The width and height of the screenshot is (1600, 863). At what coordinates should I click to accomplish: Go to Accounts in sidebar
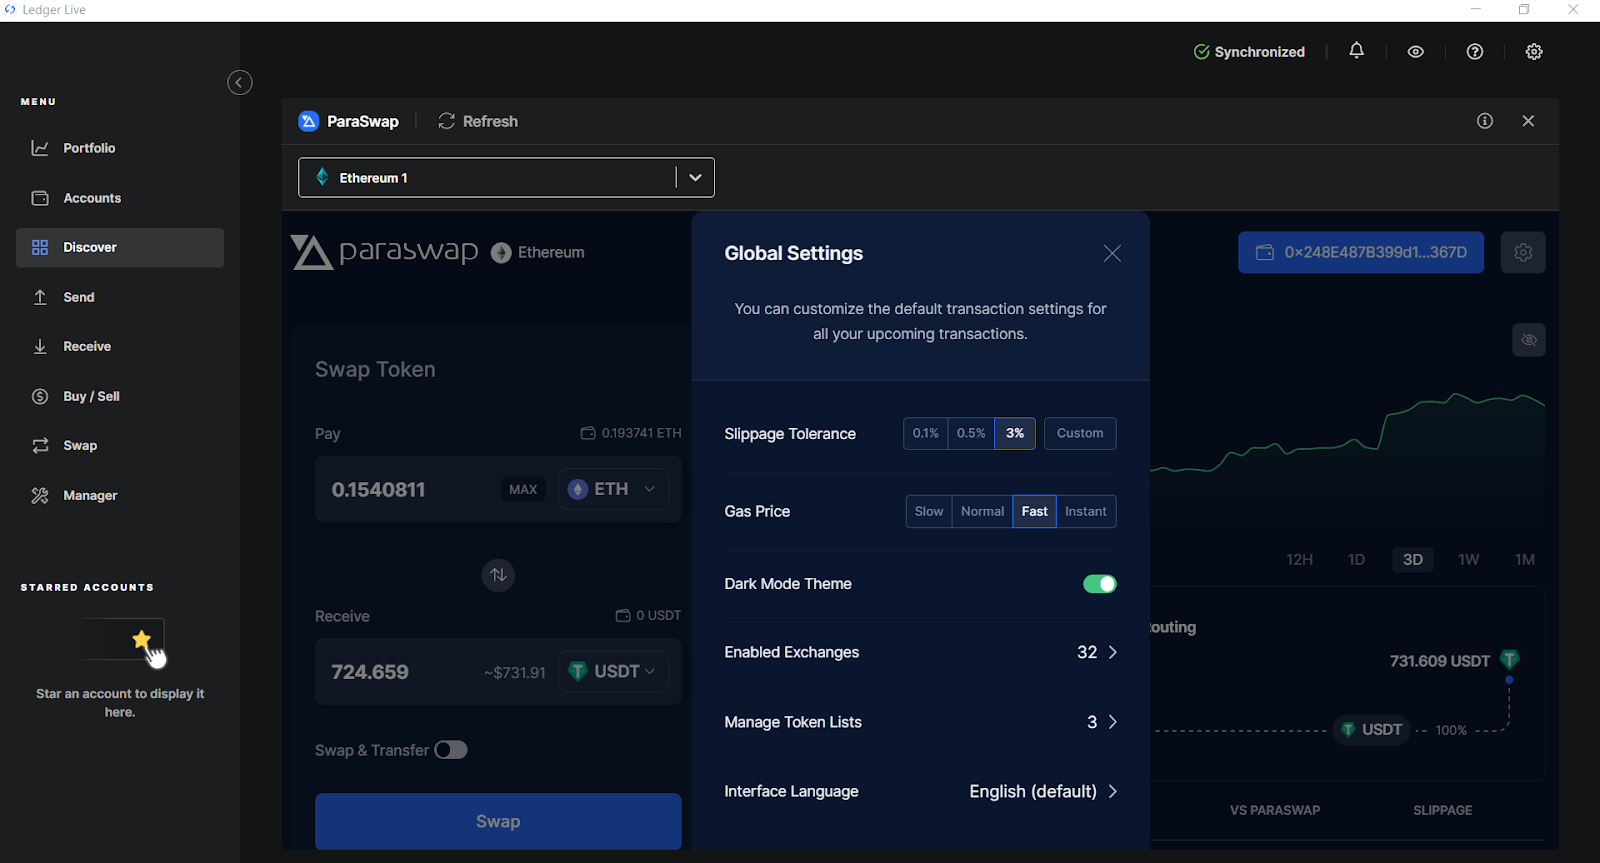click(120, 198)
